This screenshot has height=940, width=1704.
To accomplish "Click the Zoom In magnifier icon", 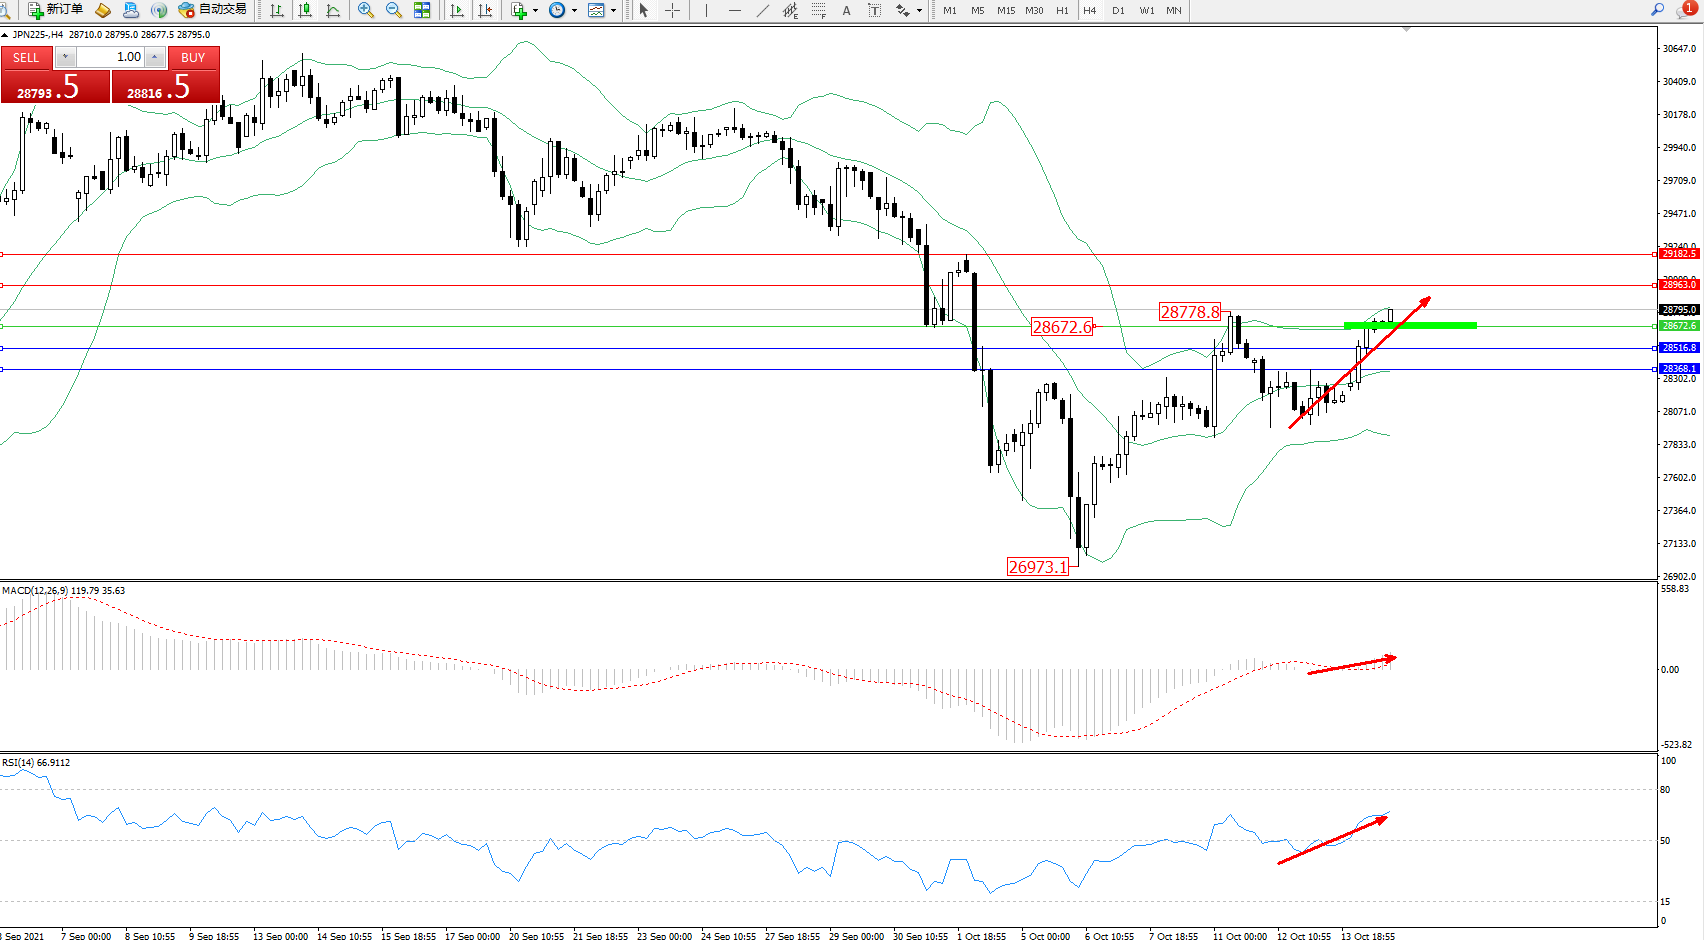I will click(366, 10).
